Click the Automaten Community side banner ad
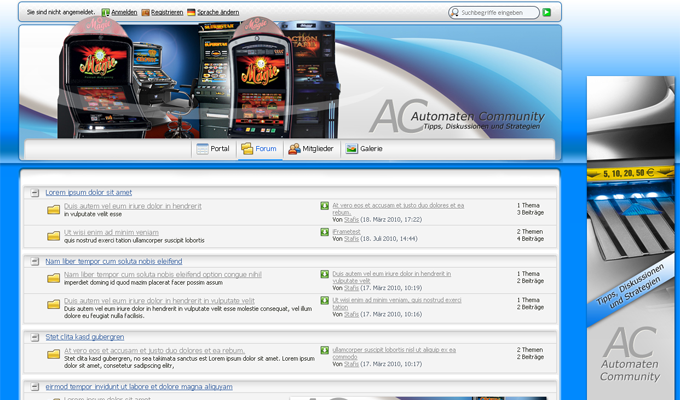Image resolution: width=680 pixels, height=400 pixels. click(x=631, y=238)
